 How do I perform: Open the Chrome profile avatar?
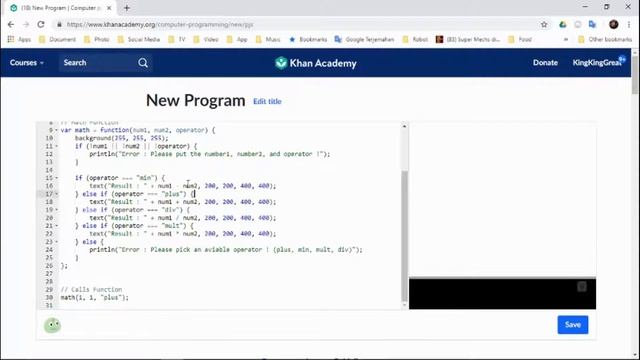[x=613, y=24]
